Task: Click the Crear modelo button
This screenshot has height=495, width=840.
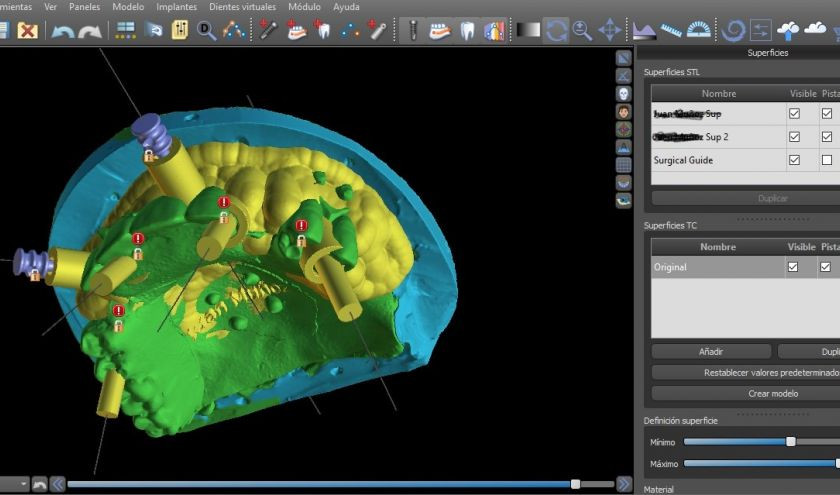Action: pyautogui.click(x=773, y=393)
